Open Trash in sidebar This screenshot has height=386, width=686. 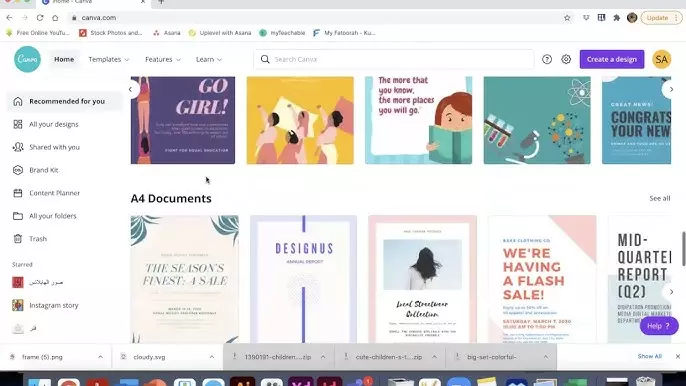pos(64,239)
